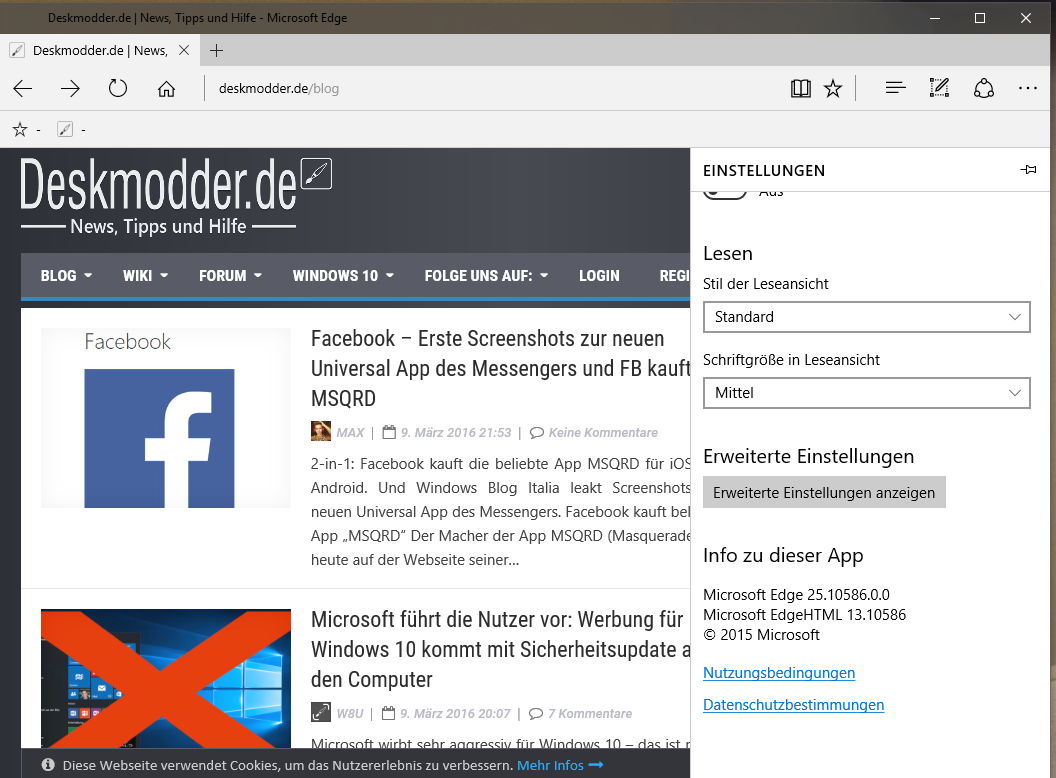Click the speech bubble icon beside 7 Kommentare

(536, 713)
